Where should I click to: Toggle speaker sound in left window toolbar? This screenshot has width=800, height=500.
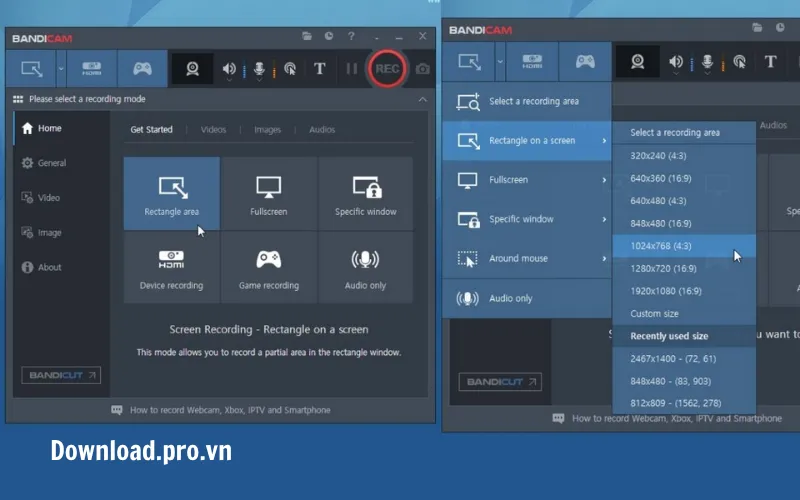pos(230,69)
